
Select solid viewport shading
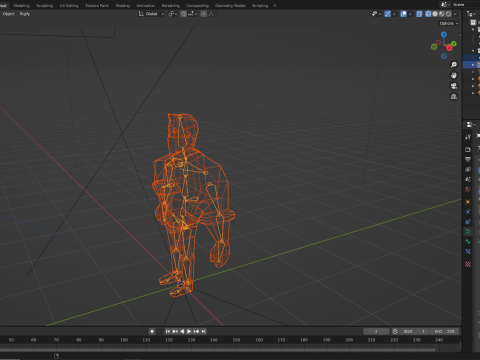click(435, 14)
